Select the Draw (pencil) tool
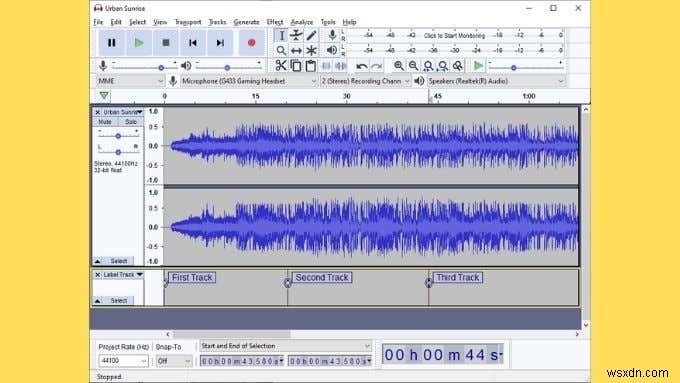The height and width of the screenshot is (383, 680). coord(311,36)
